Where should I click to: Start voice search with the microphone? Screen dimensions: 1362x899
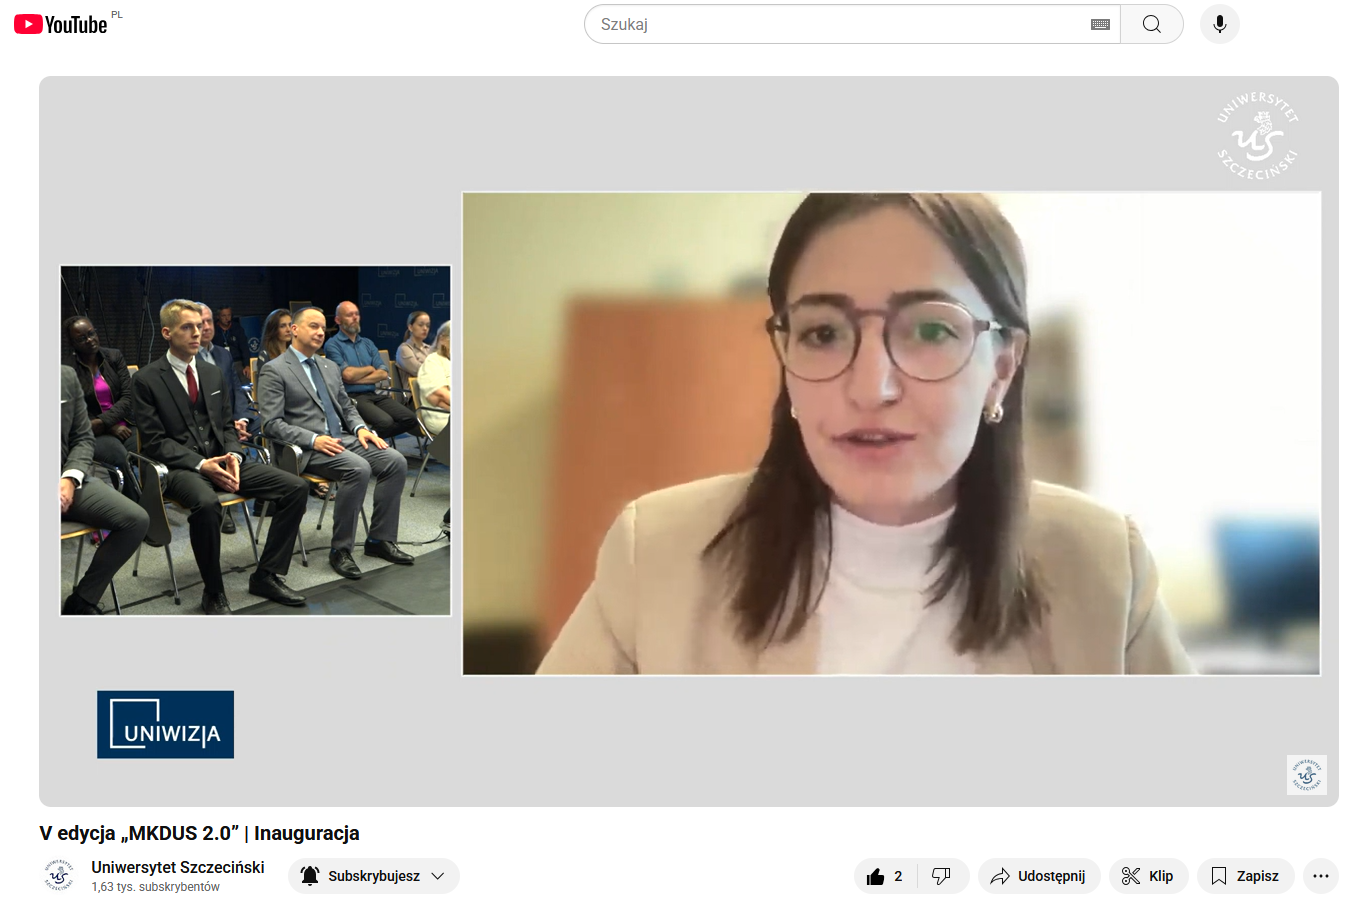click(x=1219, y=24)
